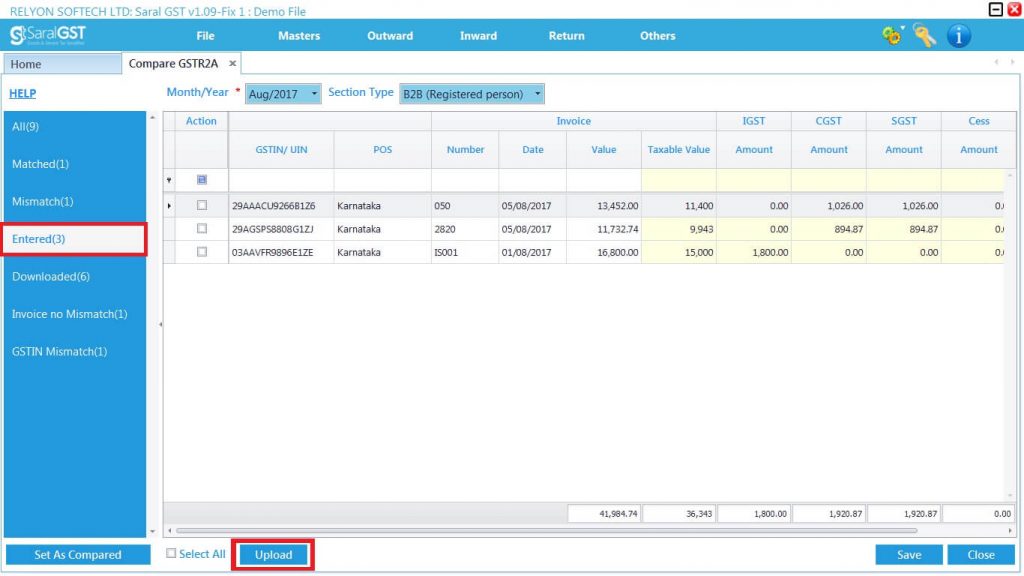Screen dimensions: 1024x576
Task: Click the GSTIN/UIN filter field
Action: [x=281, y=180]
